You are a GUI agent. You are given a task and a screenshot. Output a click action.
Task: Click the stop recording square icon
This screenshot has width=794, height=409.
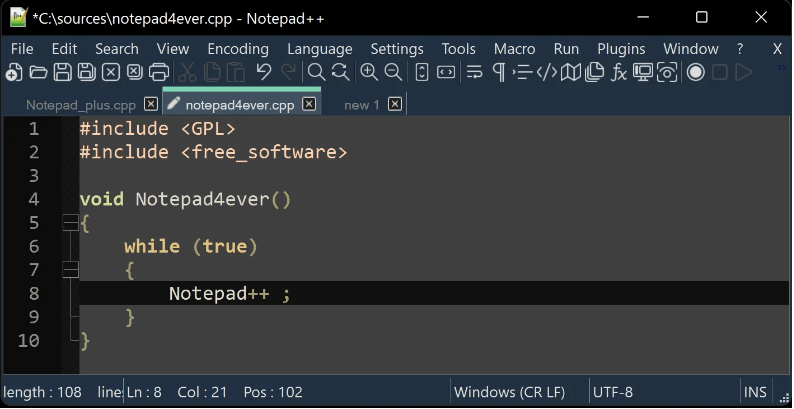720,72
